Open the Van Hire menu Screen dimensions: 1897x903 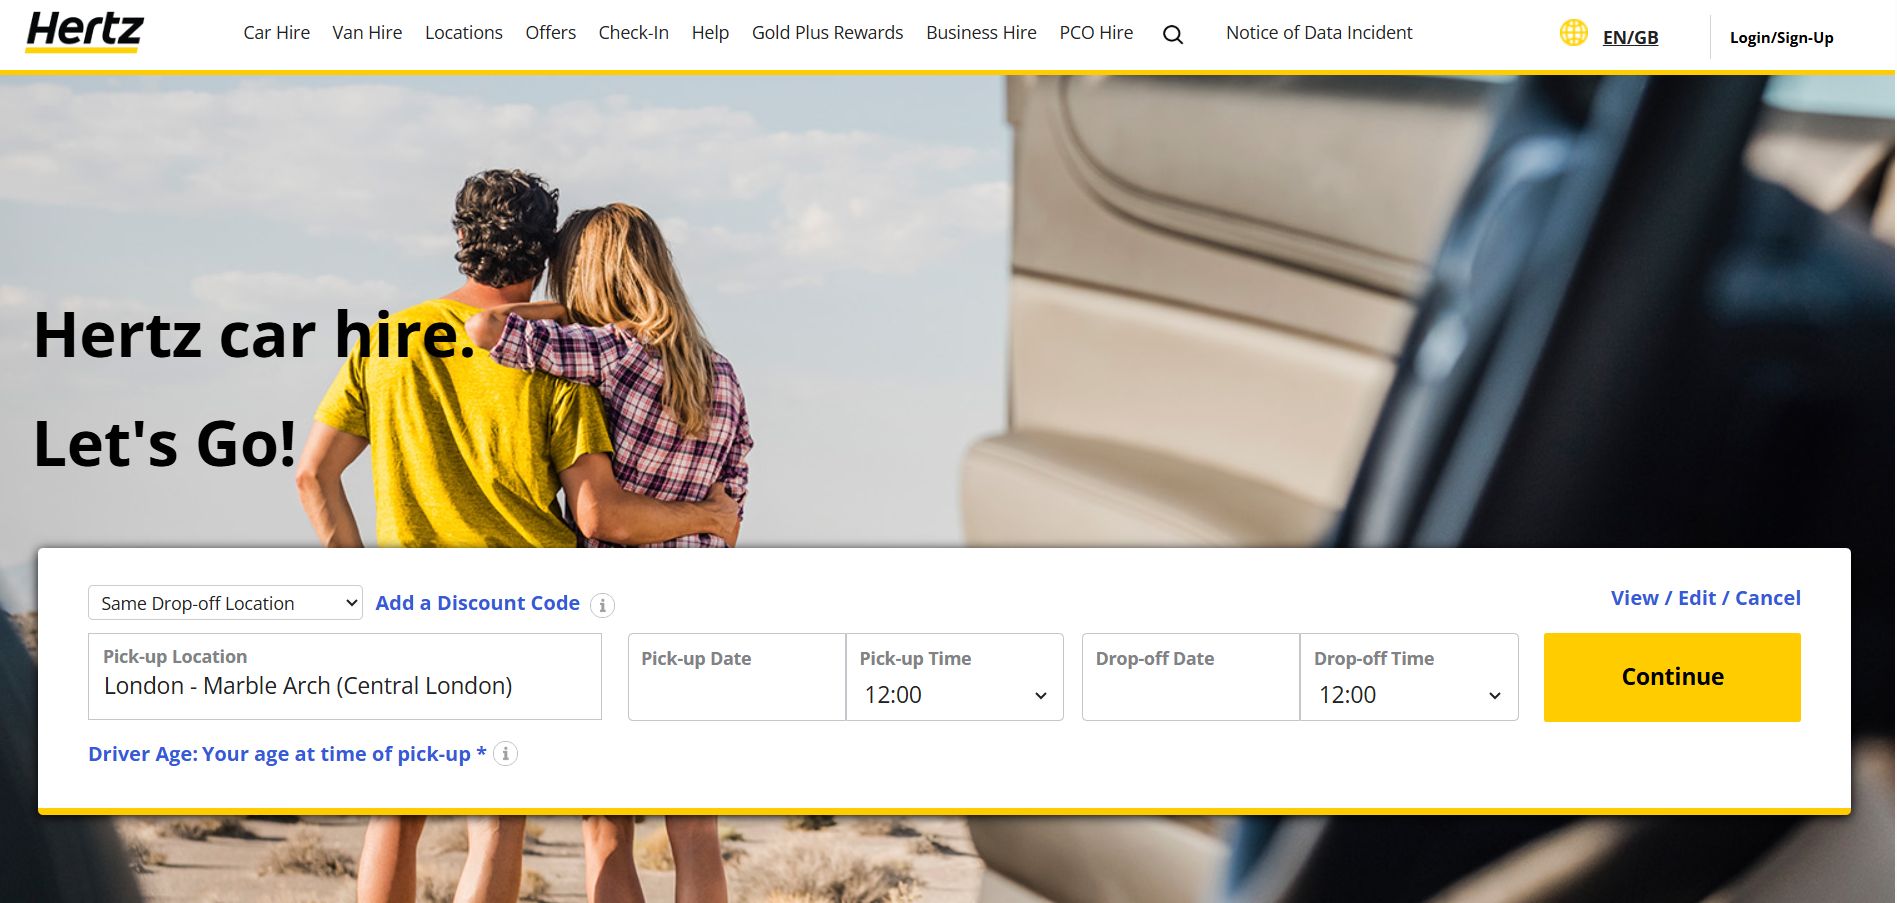(367, 33)
